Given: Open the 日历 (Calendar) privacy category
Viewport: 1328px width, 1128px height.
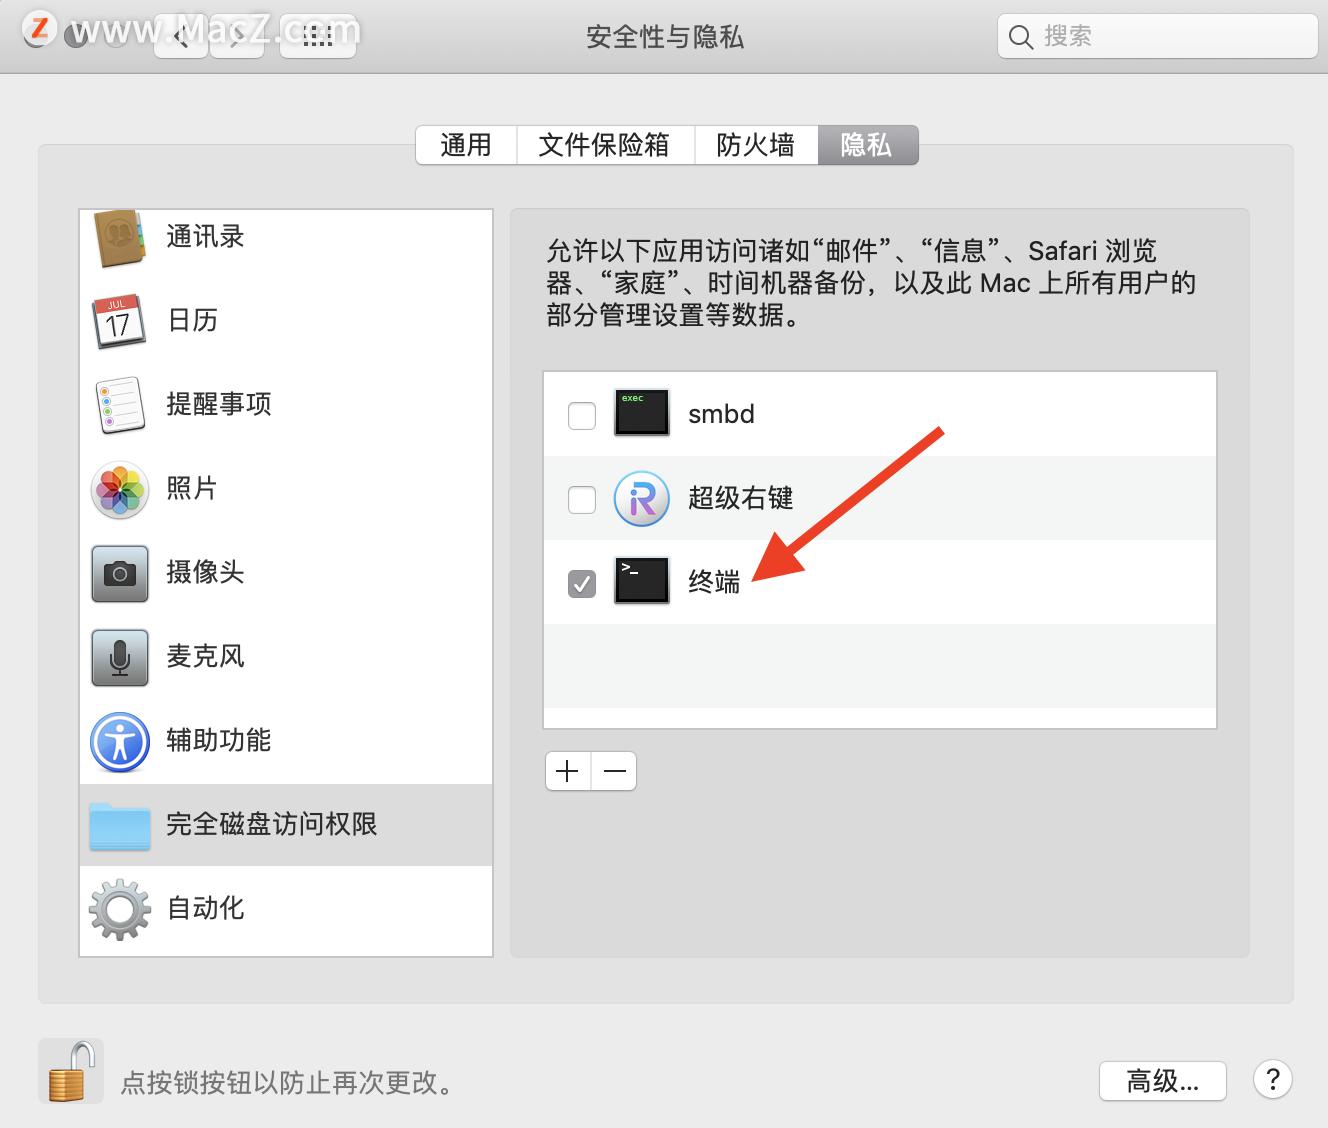Looking at the screenshot, I should [x=119, y=321].
